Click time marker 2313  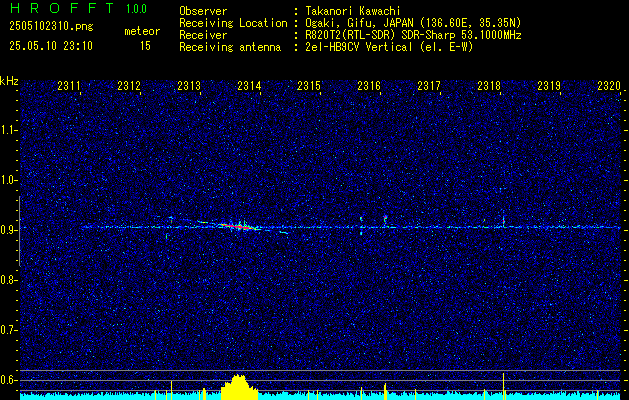[x=189, y=85]
